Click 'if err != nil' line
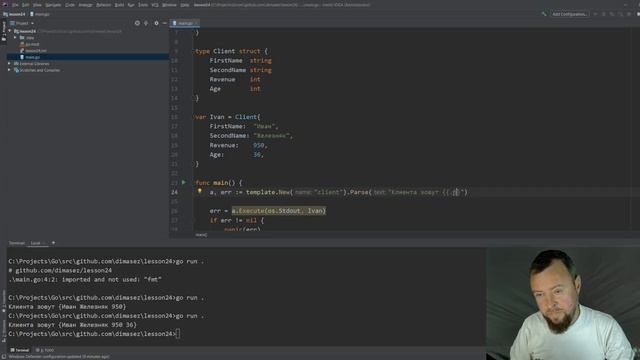 click(237, 220)
